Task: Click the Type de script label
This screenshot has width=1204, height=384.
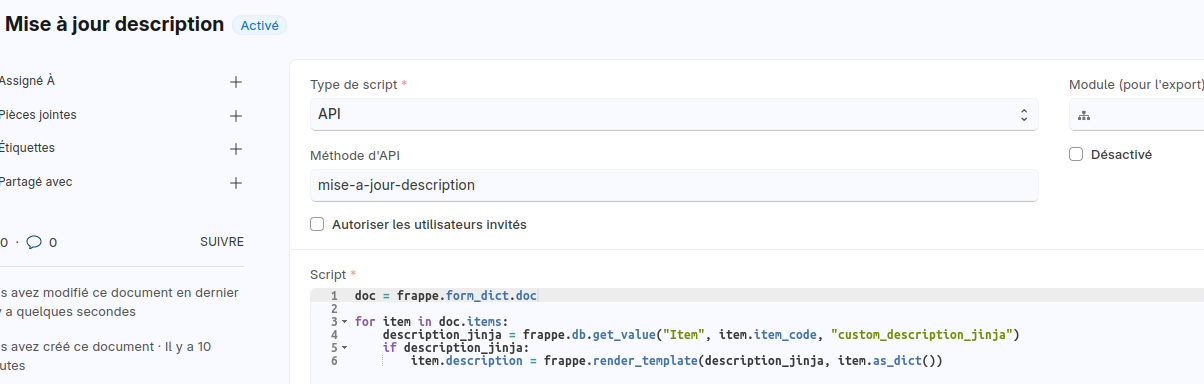Action: [x=354, y=85]
